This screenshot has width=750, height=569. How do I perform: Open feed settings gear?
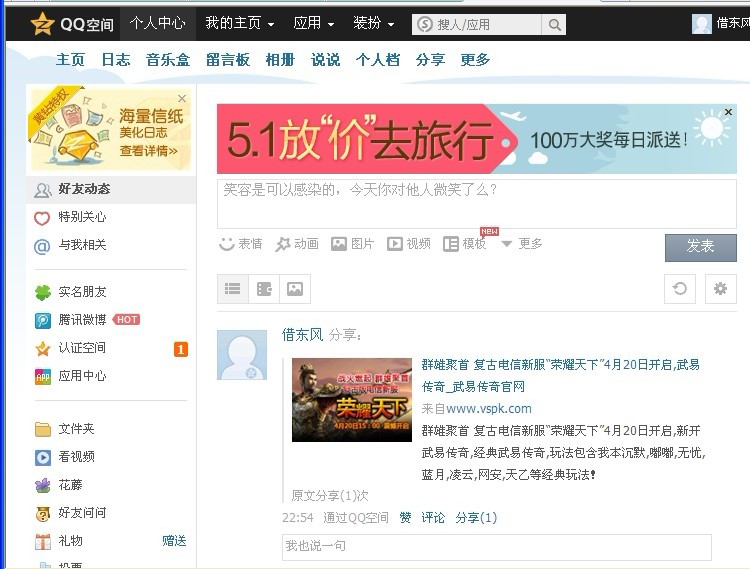tap(721, 289)
